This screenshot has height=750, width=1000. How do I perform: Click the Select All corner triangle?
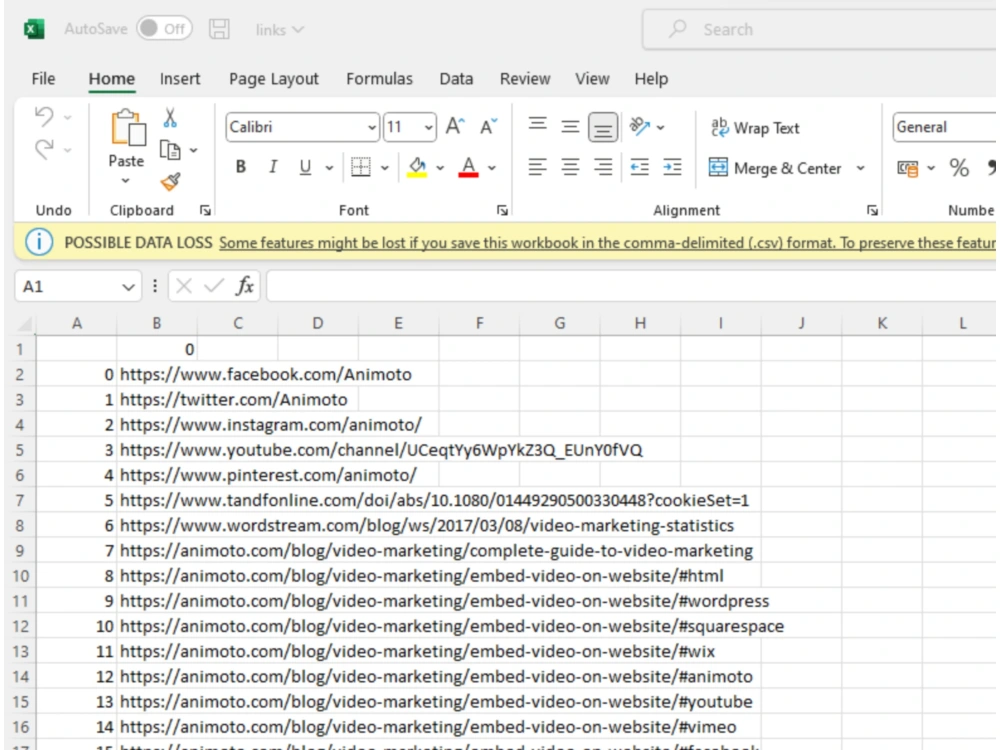point(24,324)
